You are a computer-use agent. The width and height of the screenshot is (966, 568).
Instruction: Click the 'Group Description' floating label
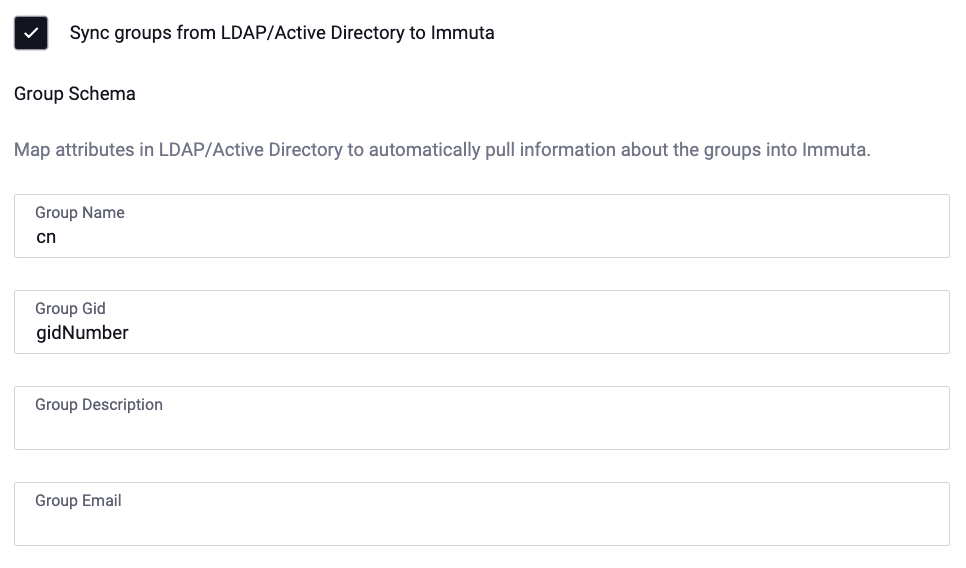(x=99, y=405)
